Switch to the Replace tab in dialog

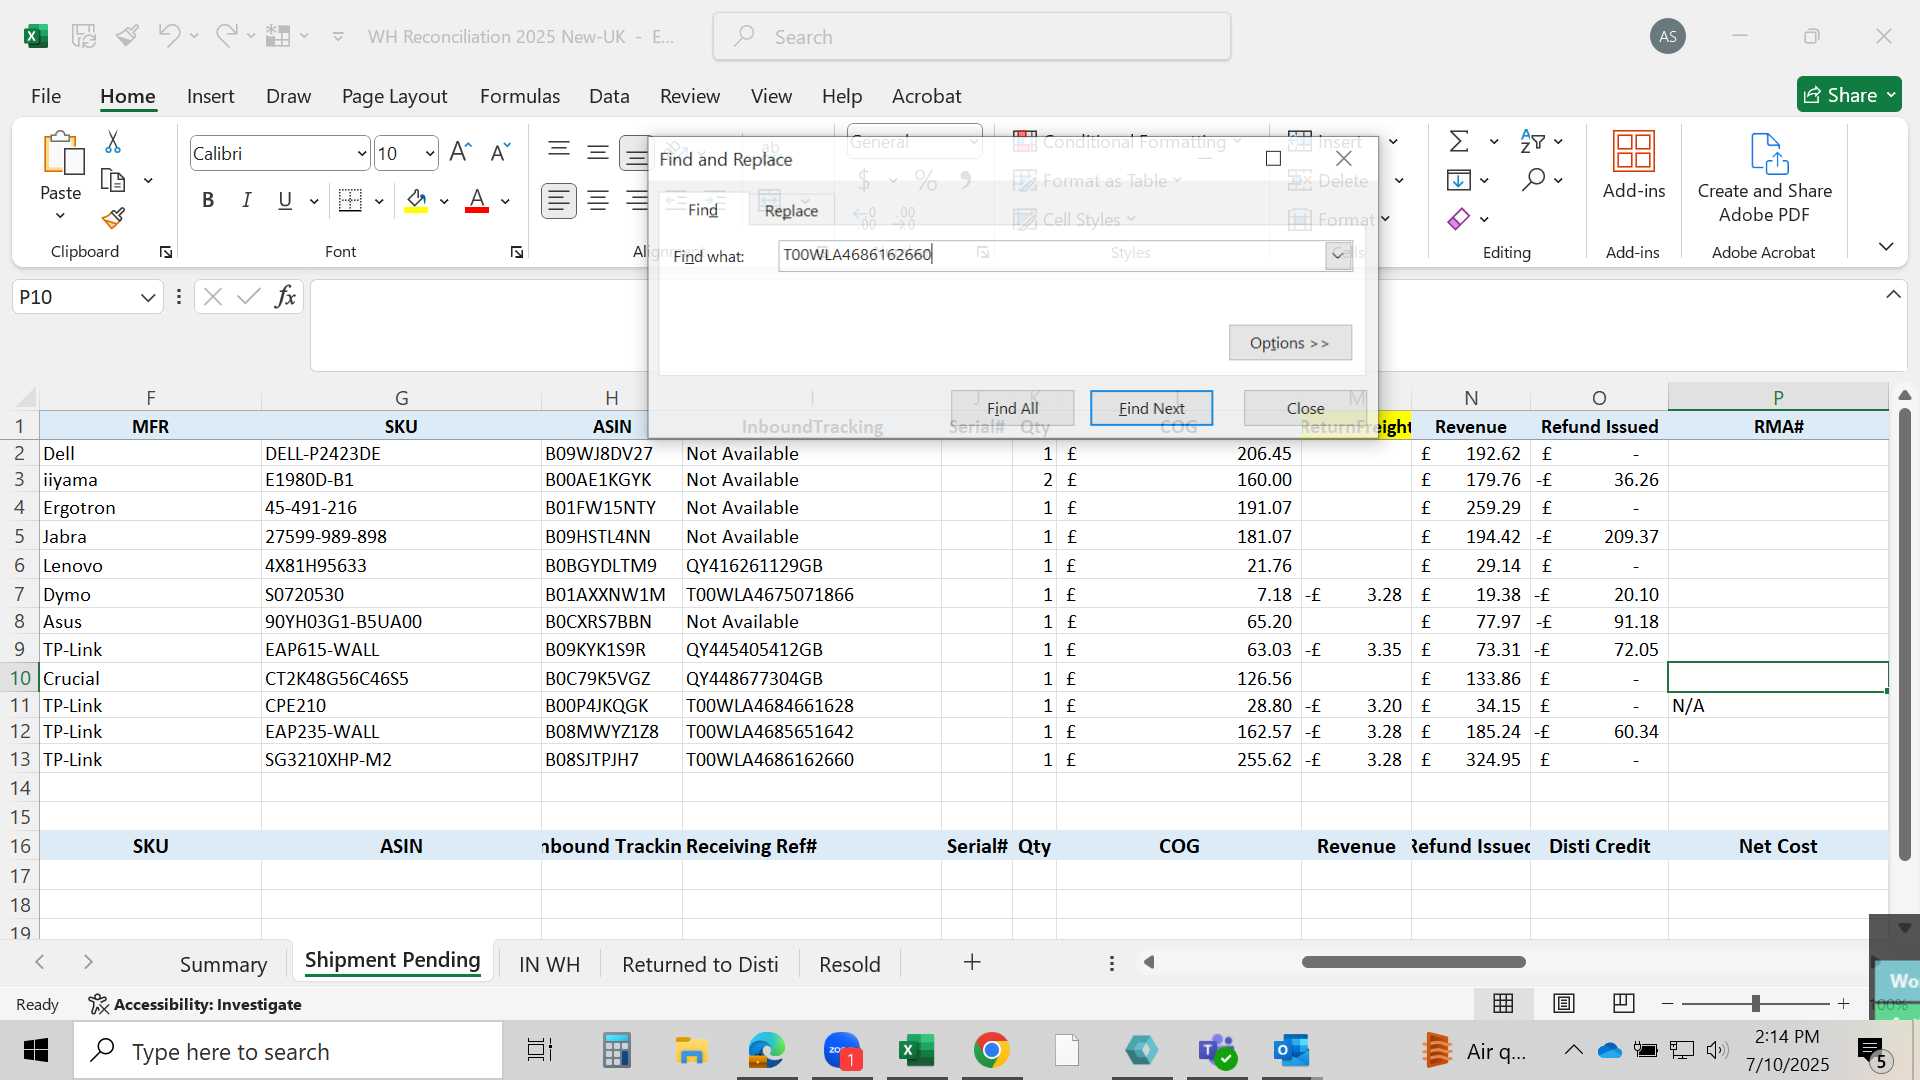pos(791,210)
